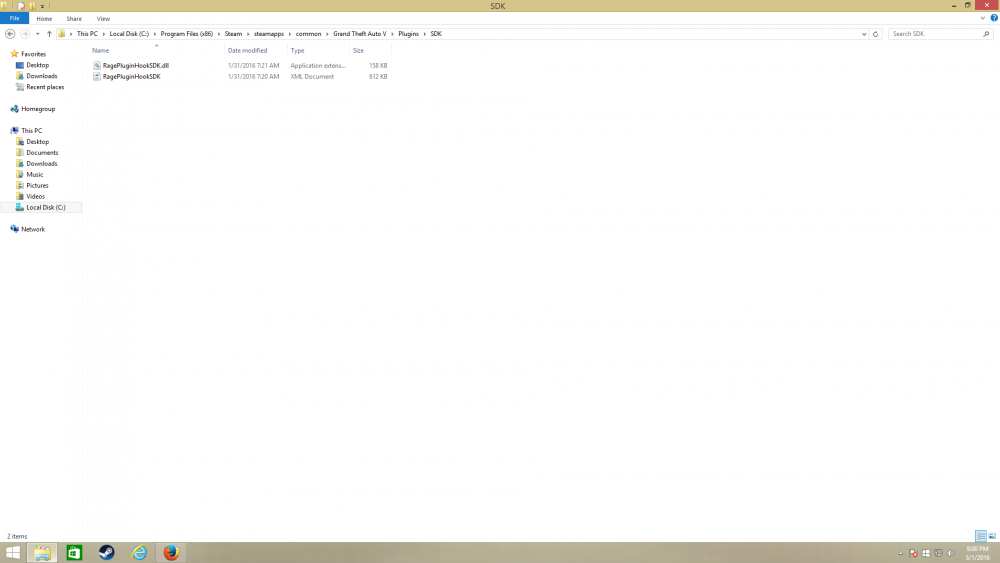Open Explorer Help icon
The width and height of the screenshot is (1000, 563).
[x=994, y=18]
